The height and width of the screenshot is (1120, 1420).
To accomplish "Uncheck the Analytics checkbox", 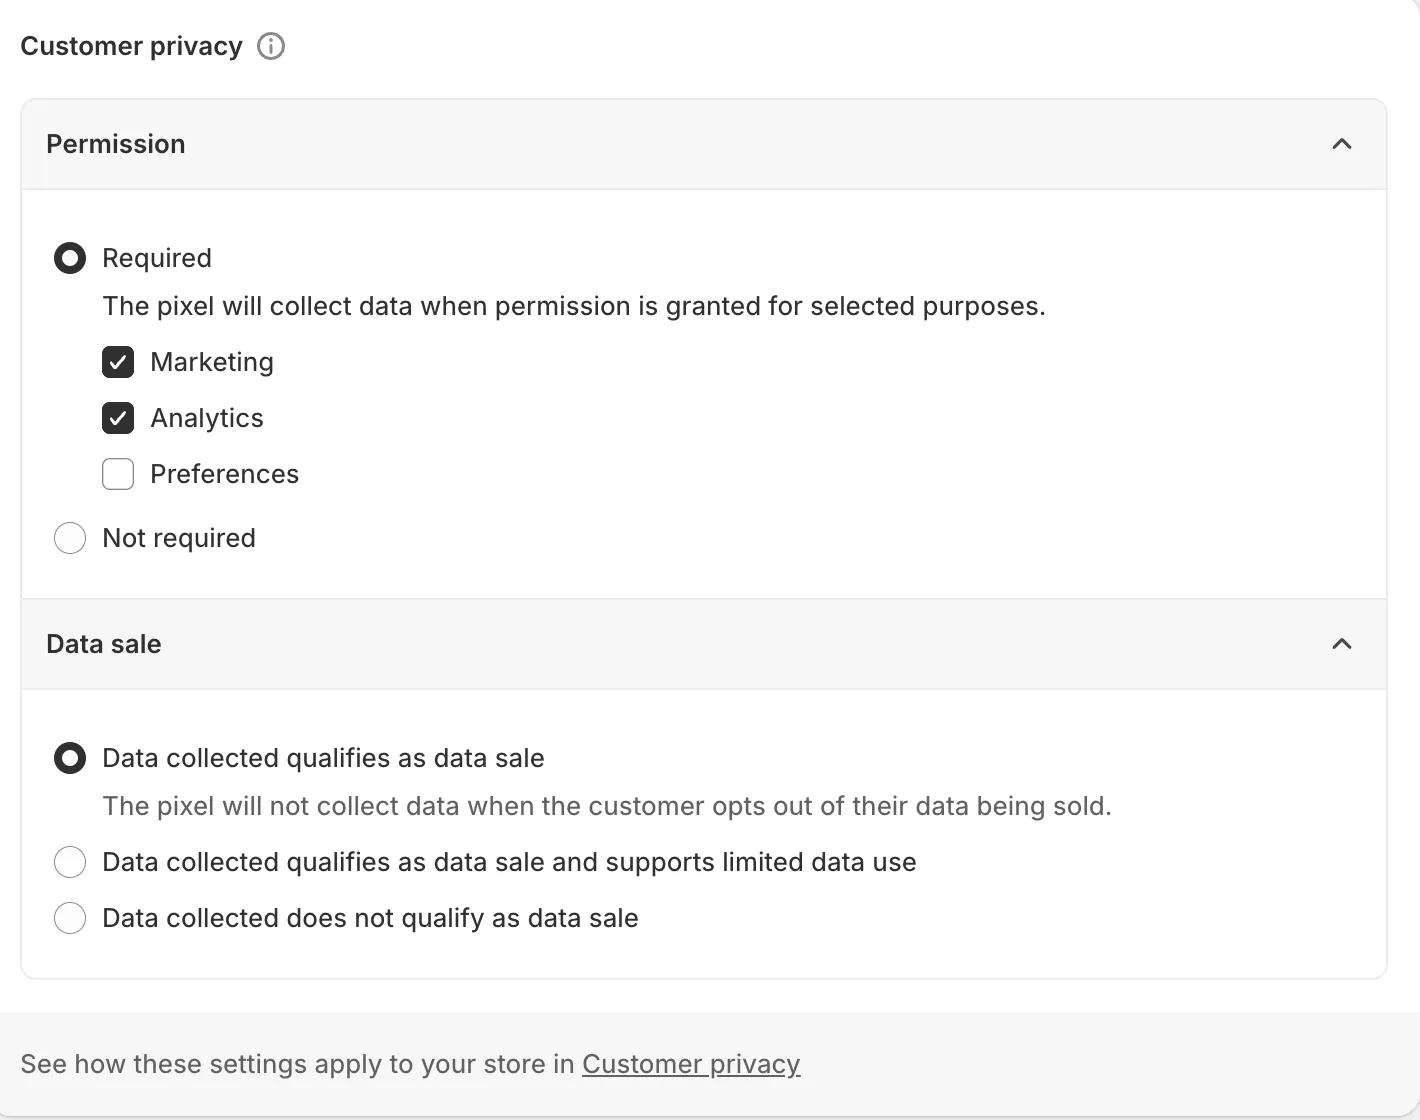I will (x=118, y=418).
